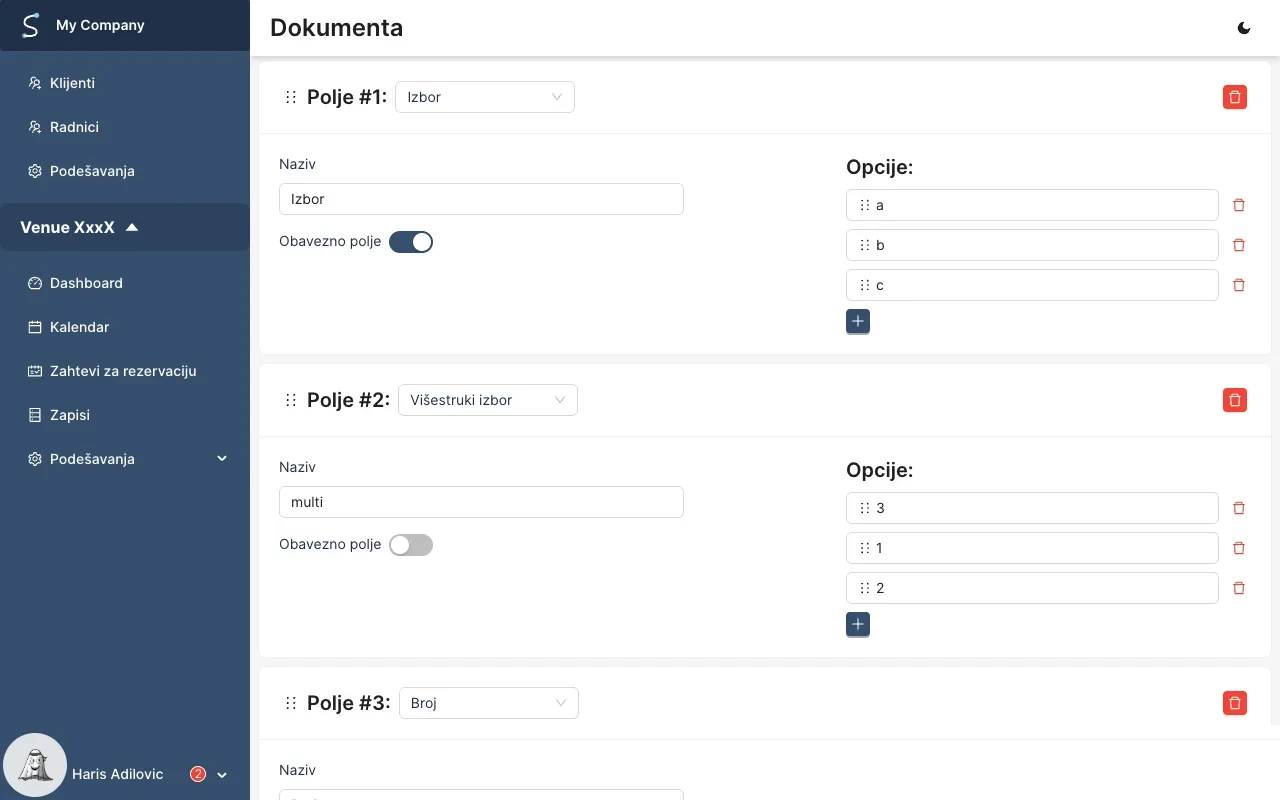Edit Naziv input containing multi
This screenshot has width=1280, height=800.
click(x=481, y=502)
